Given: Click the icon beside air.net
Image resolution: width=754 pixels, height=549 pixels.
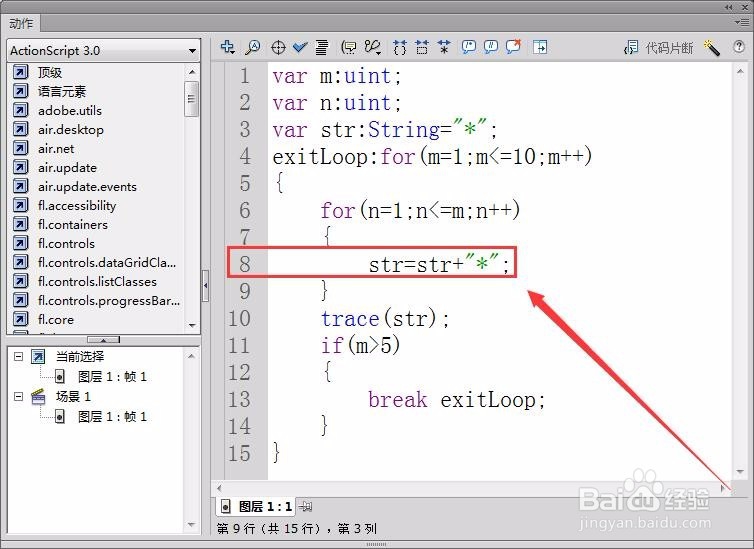Looking at the screenshot, I should (20, 149).
